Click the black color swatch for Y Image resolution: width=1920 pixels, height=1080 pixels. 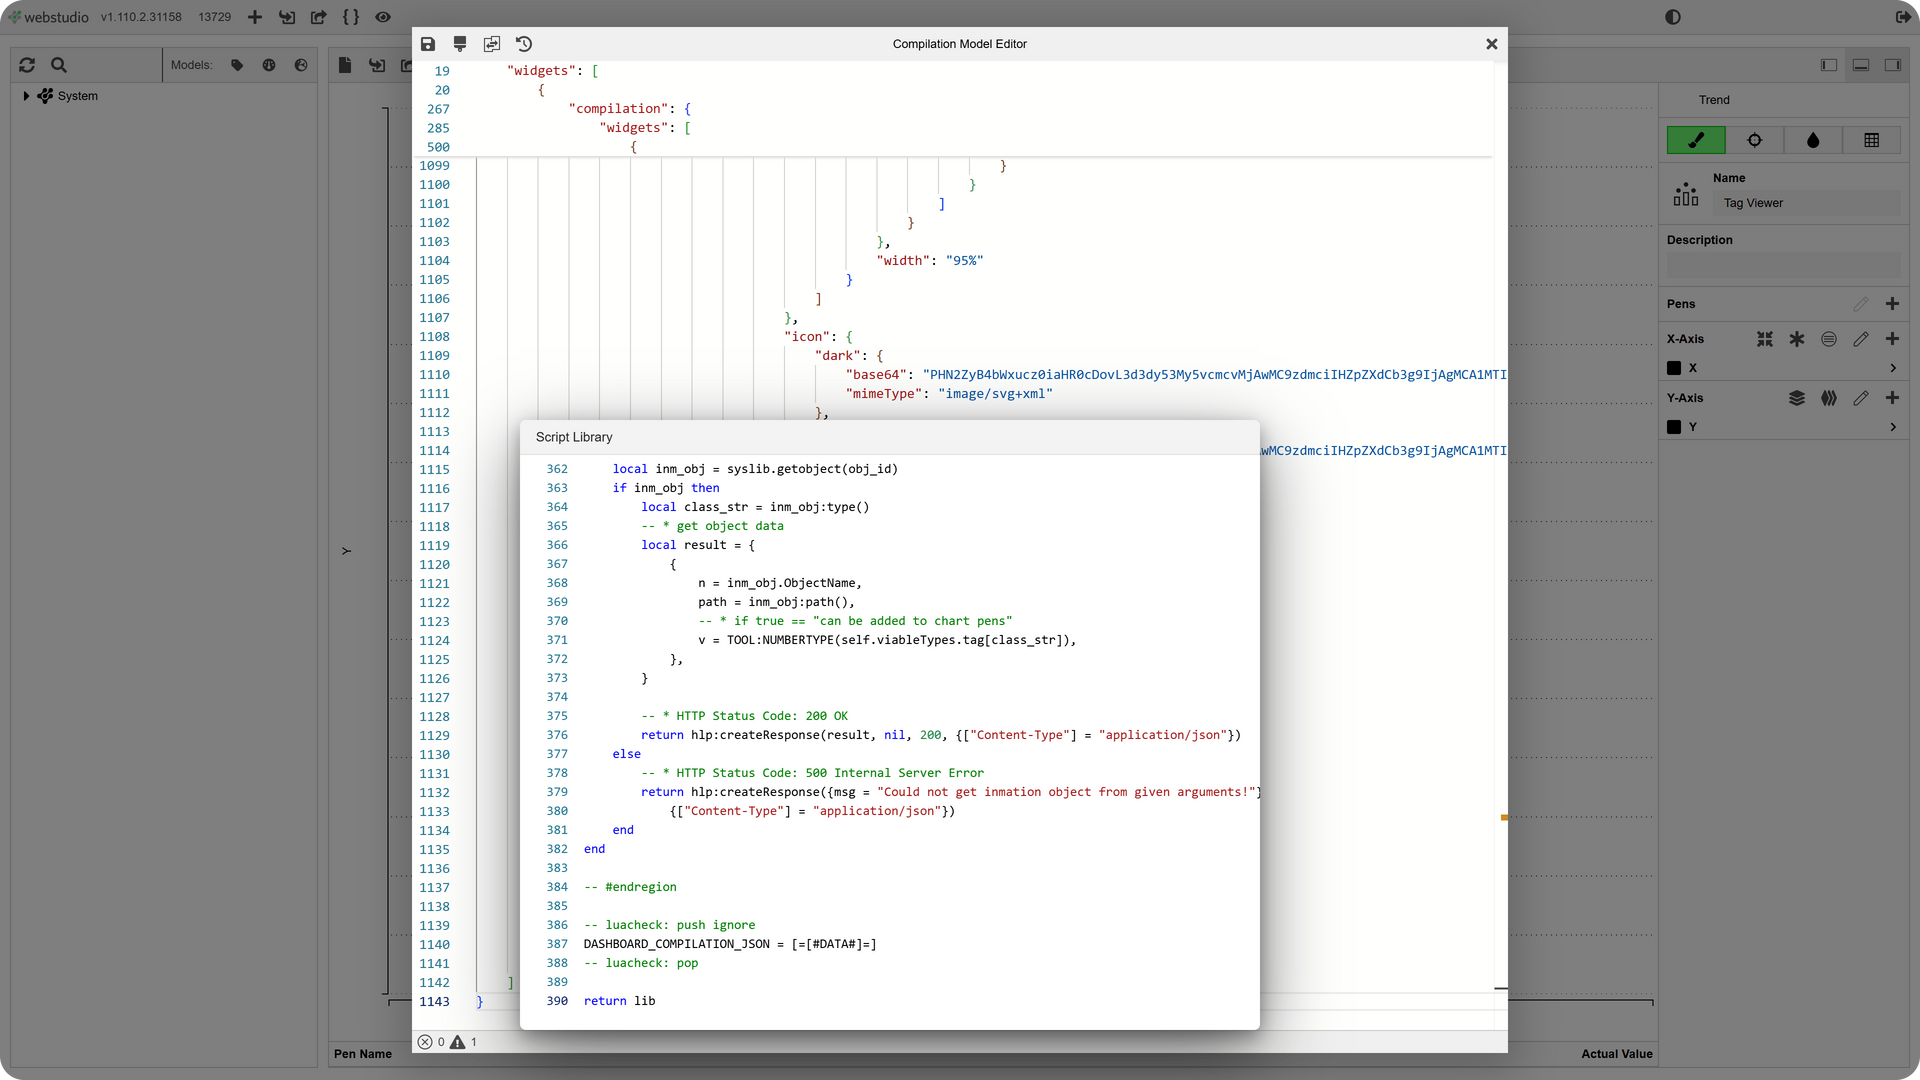coord(1674,427)
